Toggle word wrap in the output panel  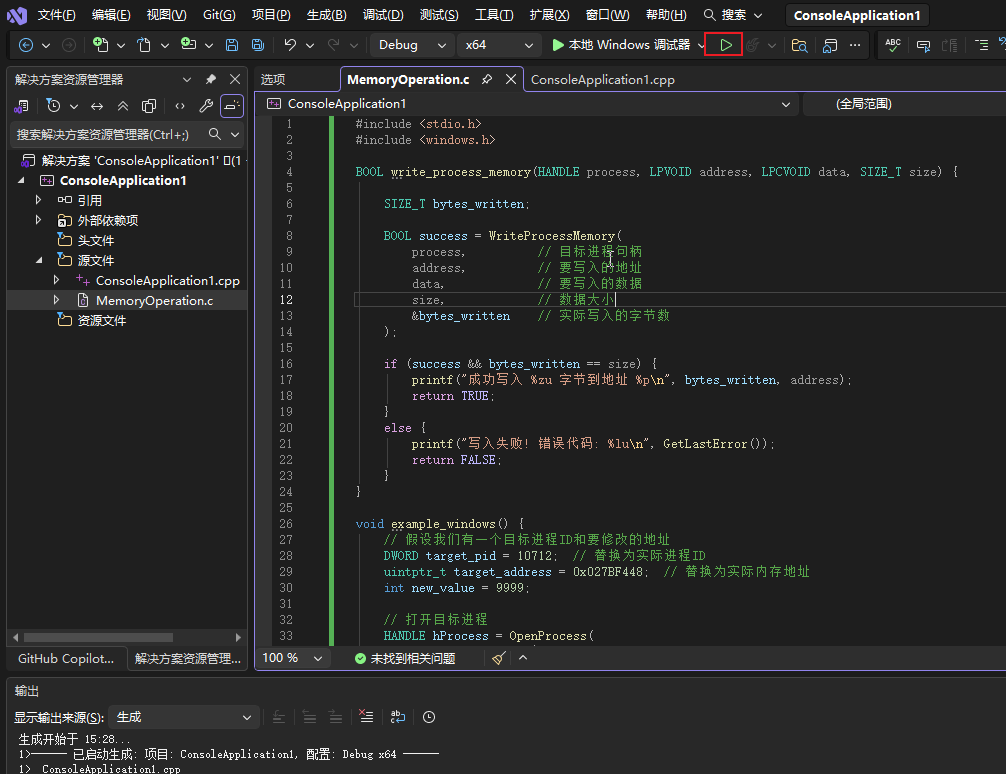coord(398,717)
